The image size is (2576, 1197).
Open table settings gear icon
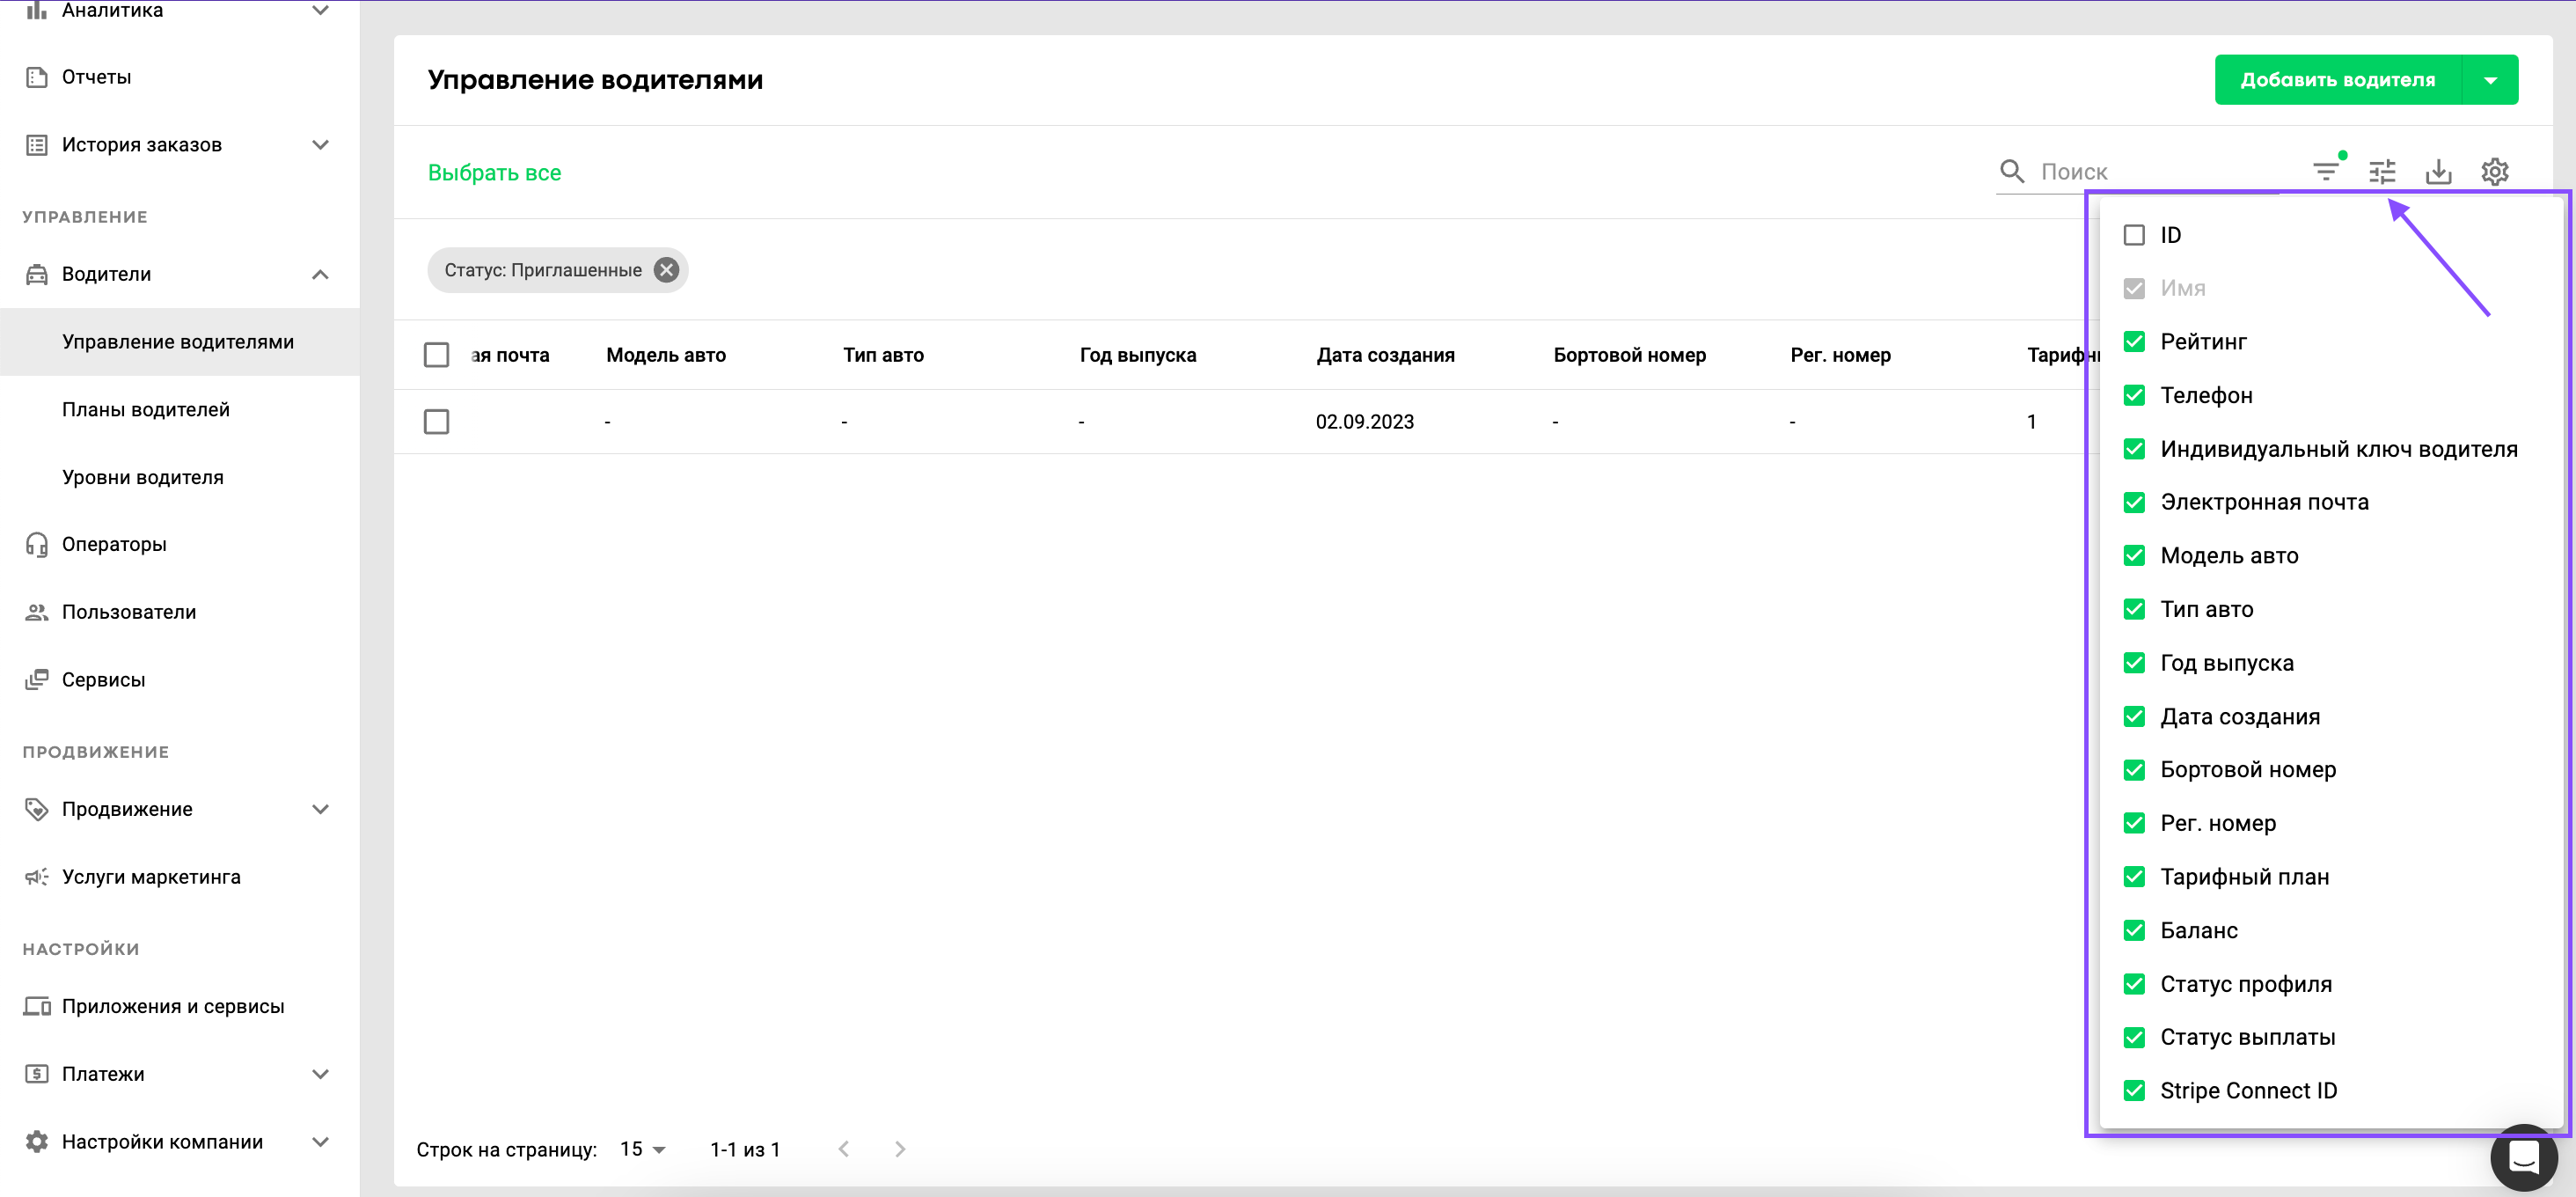point(2494,172)
